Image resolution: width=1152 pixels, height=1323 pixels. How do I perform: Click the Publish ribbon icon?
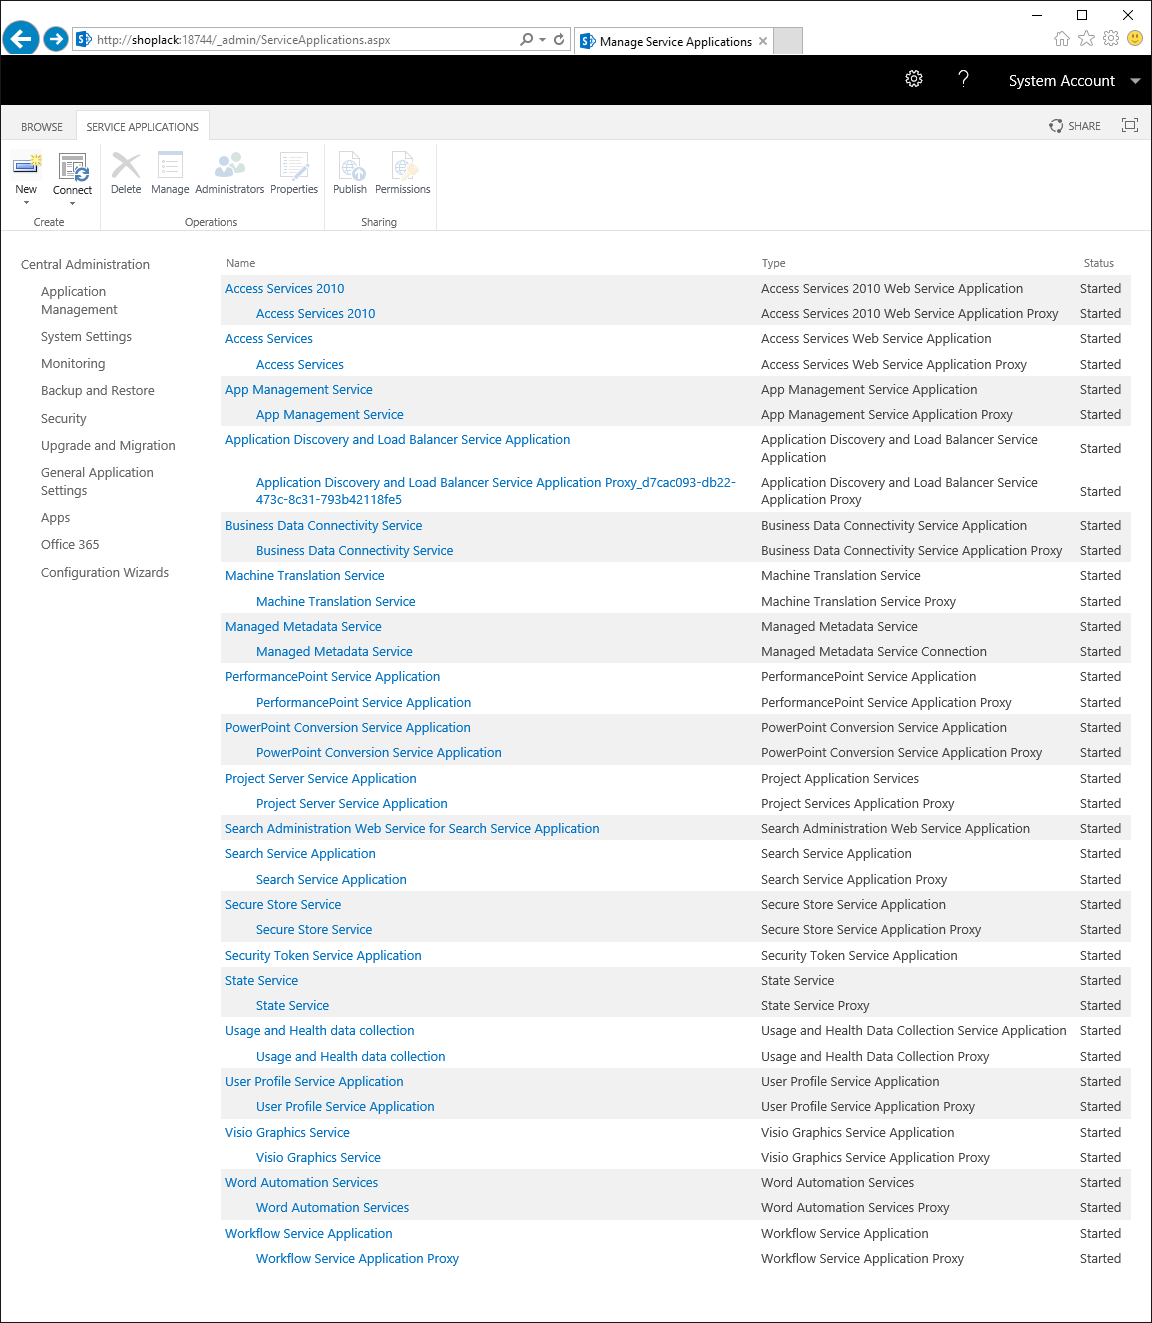tap(350, 165)
